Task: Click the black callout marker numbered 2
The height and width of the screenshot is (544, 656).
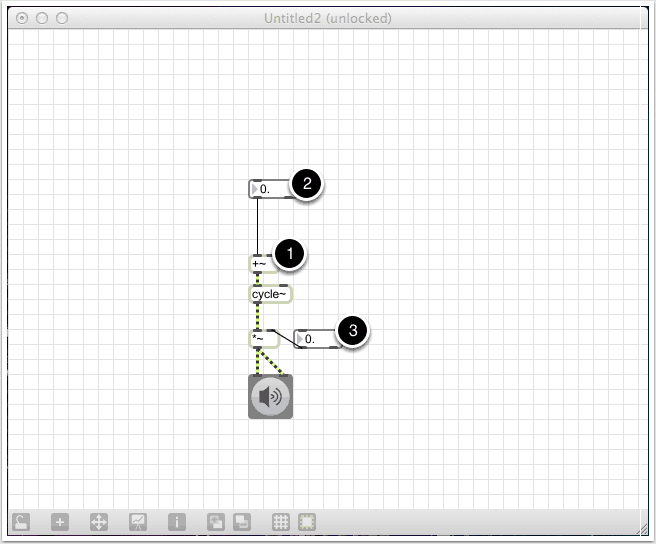Action: point(306,184)
